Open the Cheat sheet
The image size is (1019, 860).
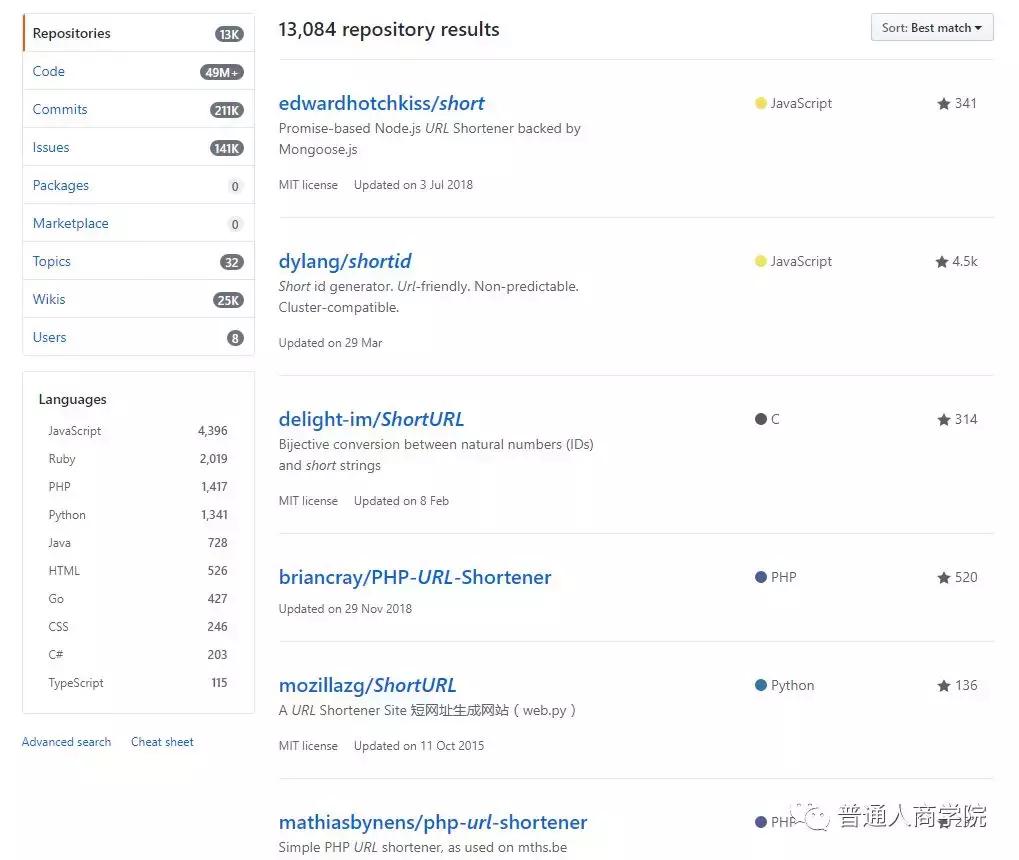(161, 741)
